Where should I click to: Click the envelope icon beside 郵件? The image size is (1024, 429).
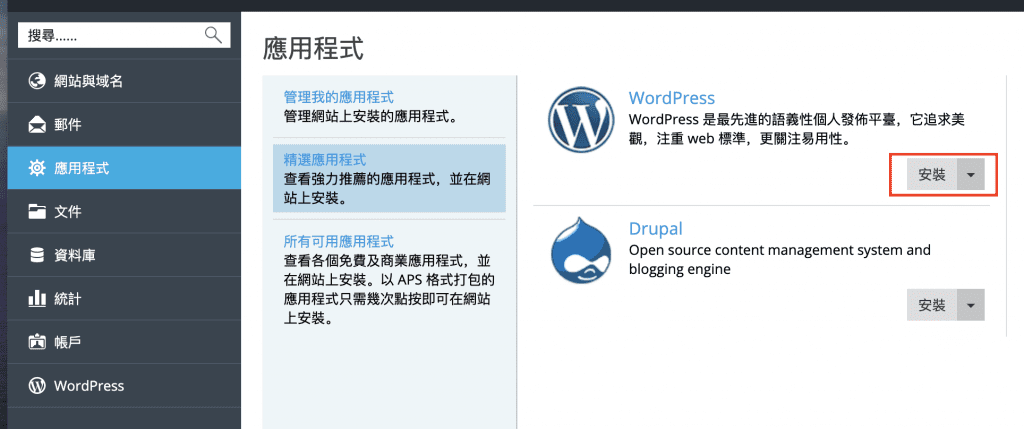point(37,125)
